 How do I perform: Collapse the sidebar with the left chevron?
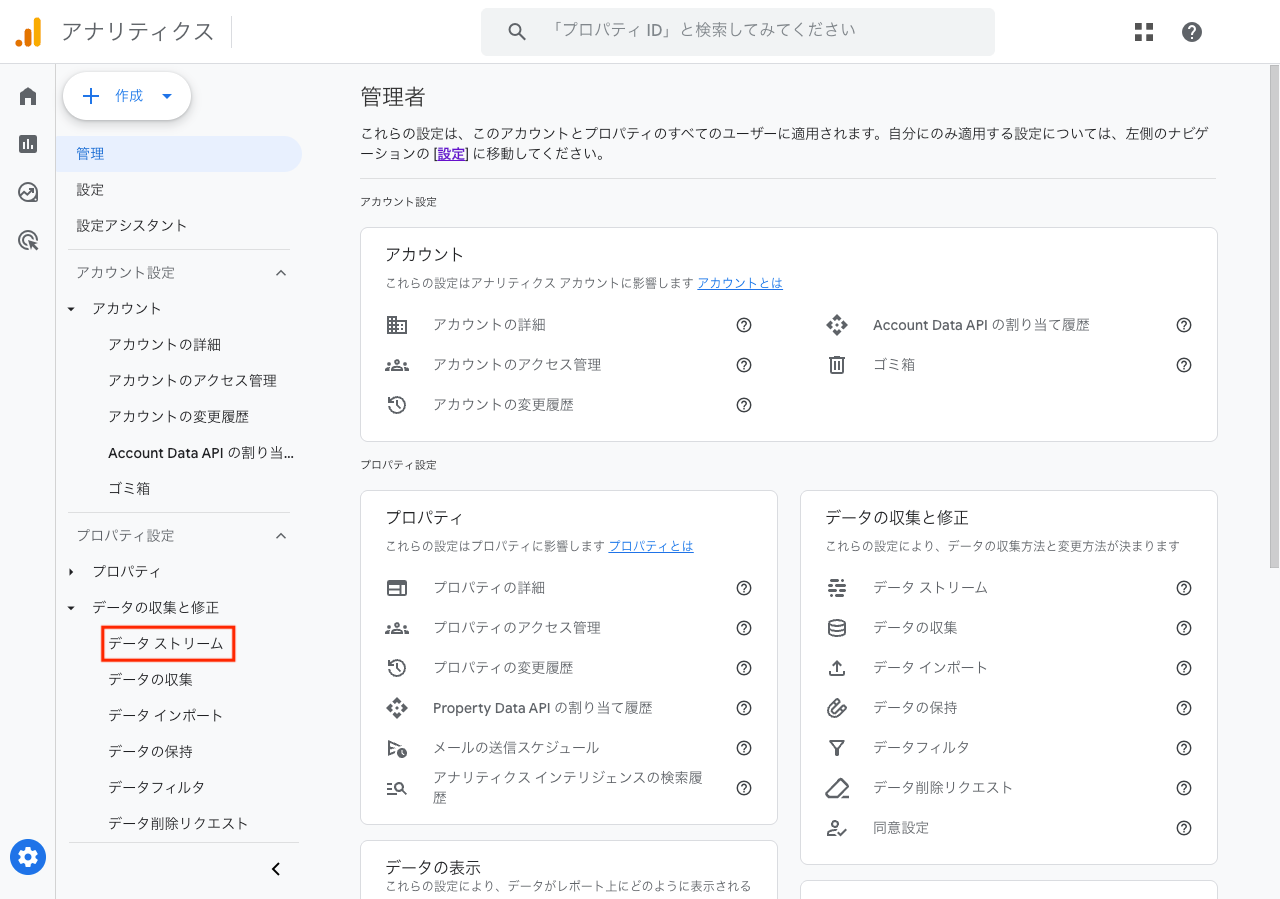click(275, 868)
